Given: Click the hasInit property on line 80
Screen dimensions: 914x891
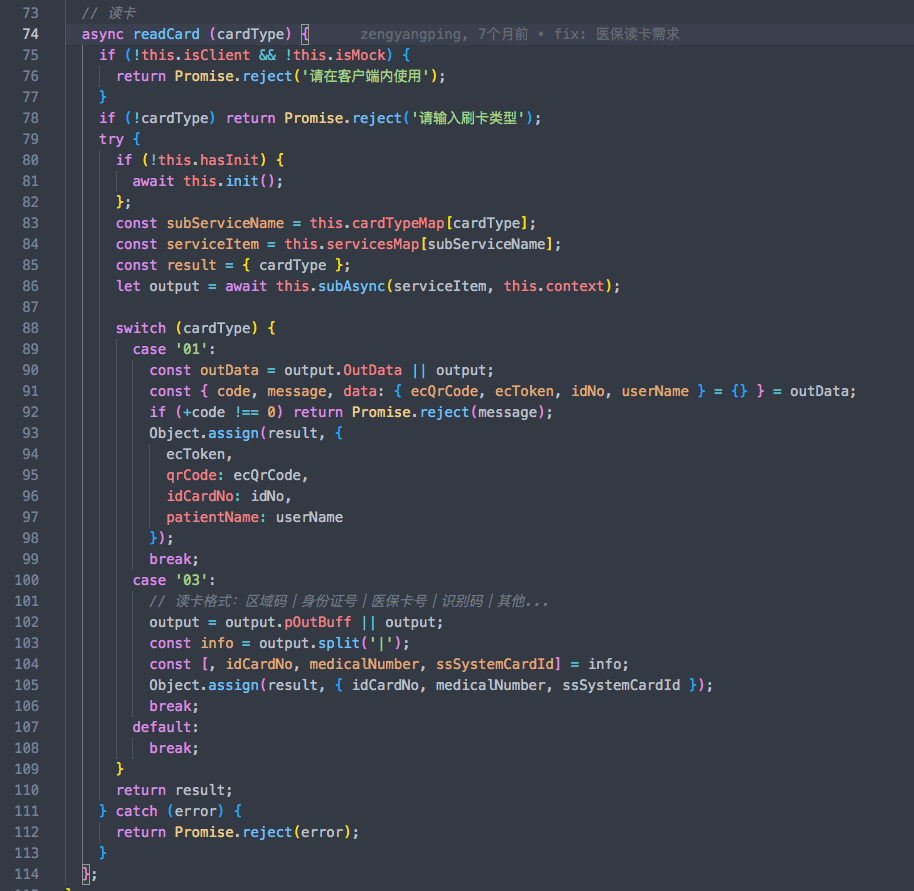Looking at the screenshot, I should click(x=229, y=160).
